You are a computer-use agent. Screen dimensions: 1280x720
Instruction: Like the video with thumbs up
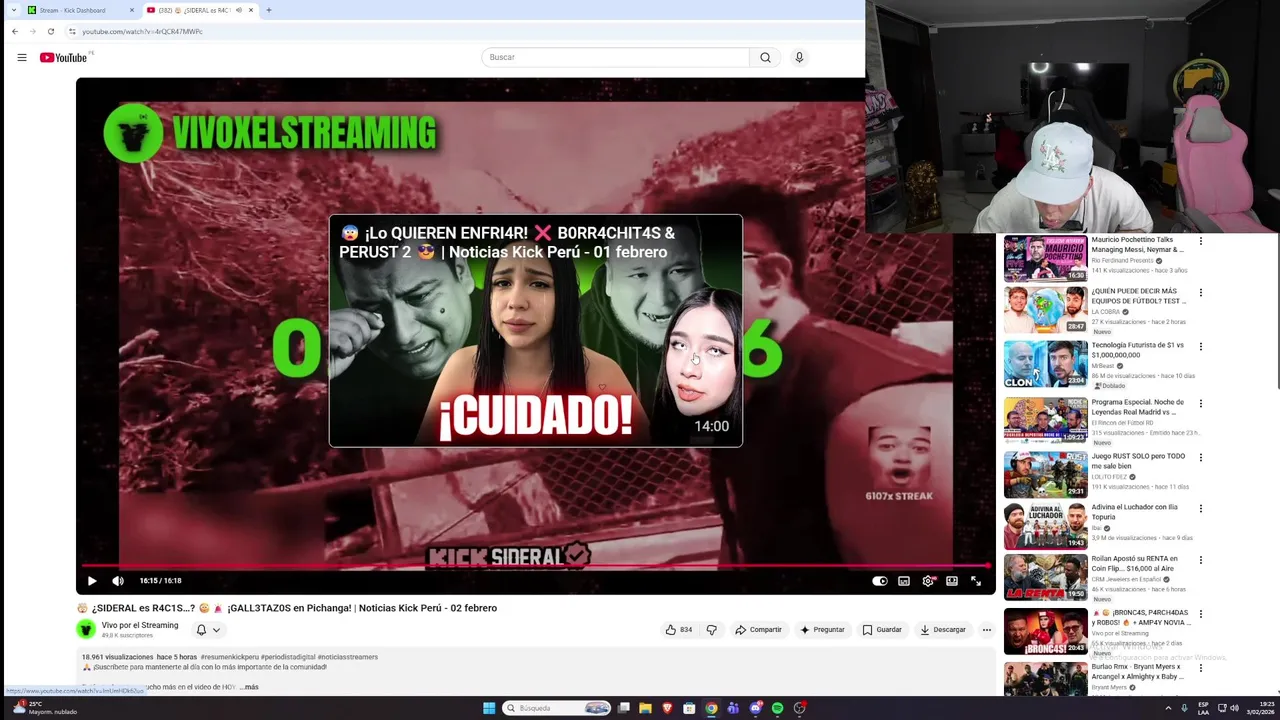pyautogui.click(x=679, y=630)
